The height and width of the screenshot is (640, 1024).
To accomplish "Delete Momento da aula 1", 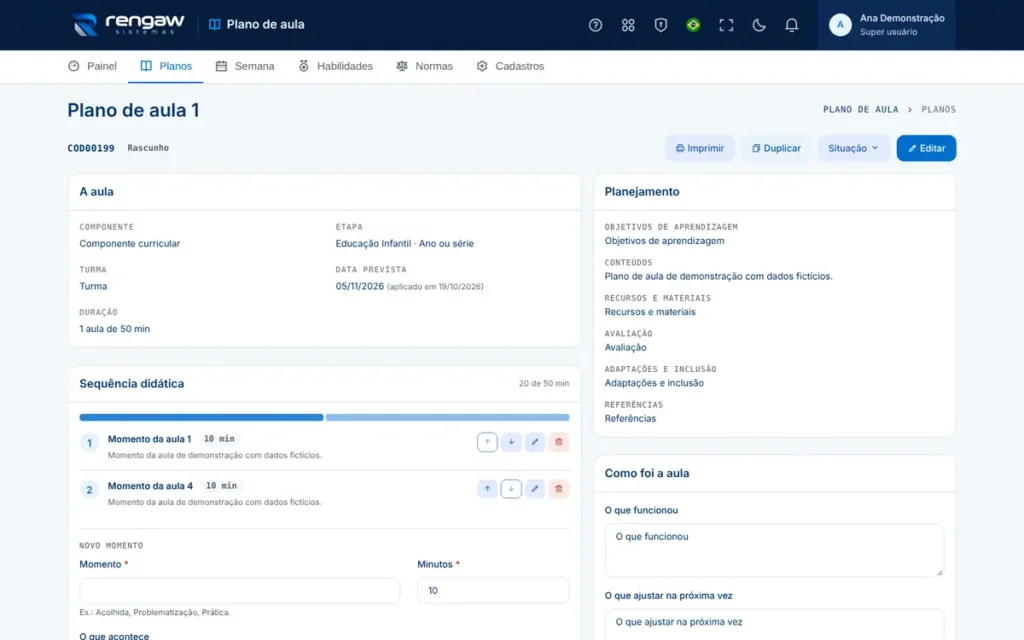I will click(559, 442).
